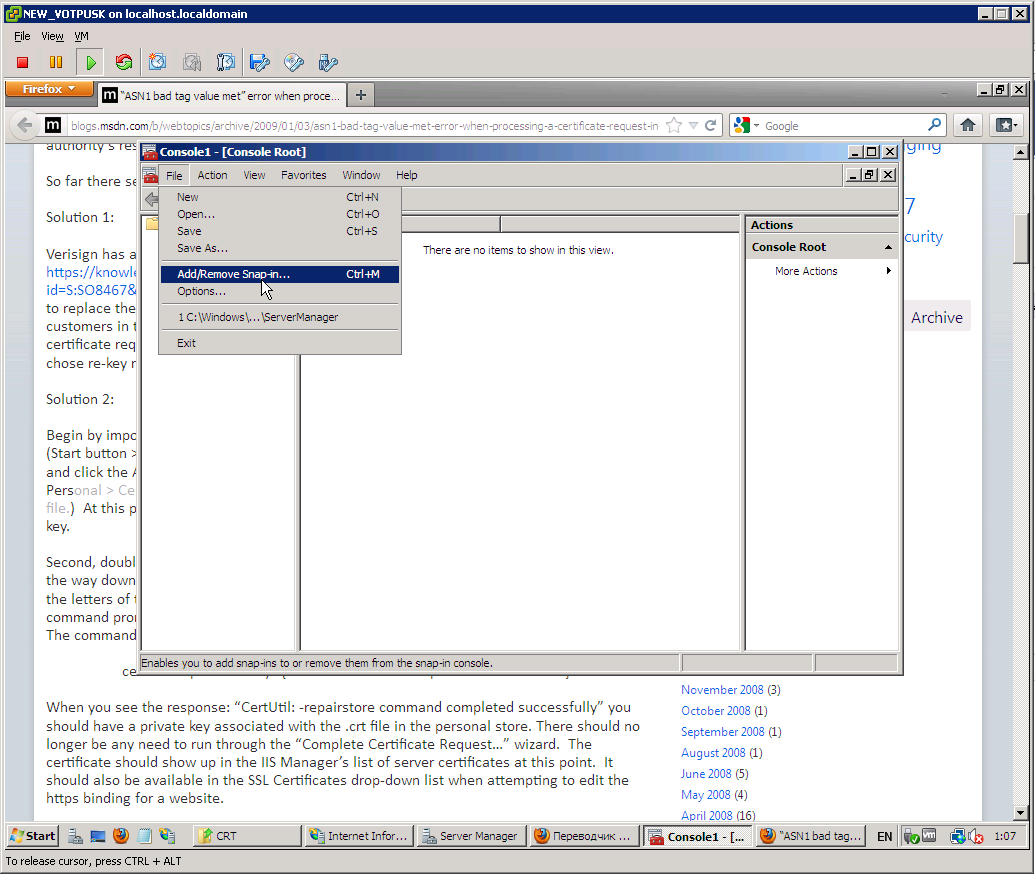Open the Help menu in Console1

[407, 175]
